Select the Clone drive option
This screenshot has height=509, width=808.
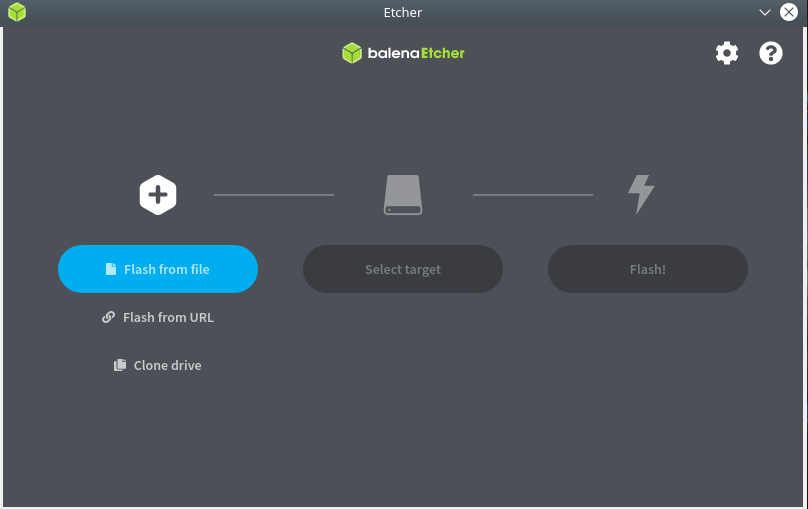point(158,365)
